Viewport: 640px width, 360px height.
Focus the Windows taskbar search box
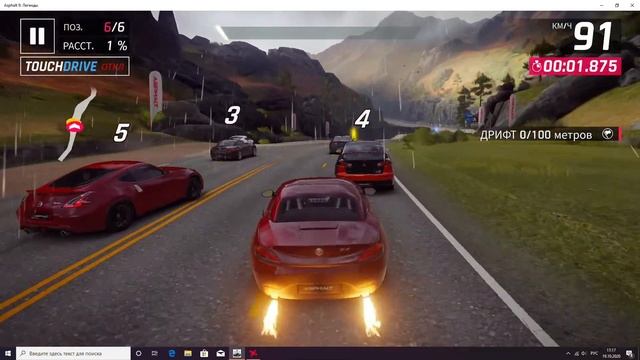click(x=73, y=353)
